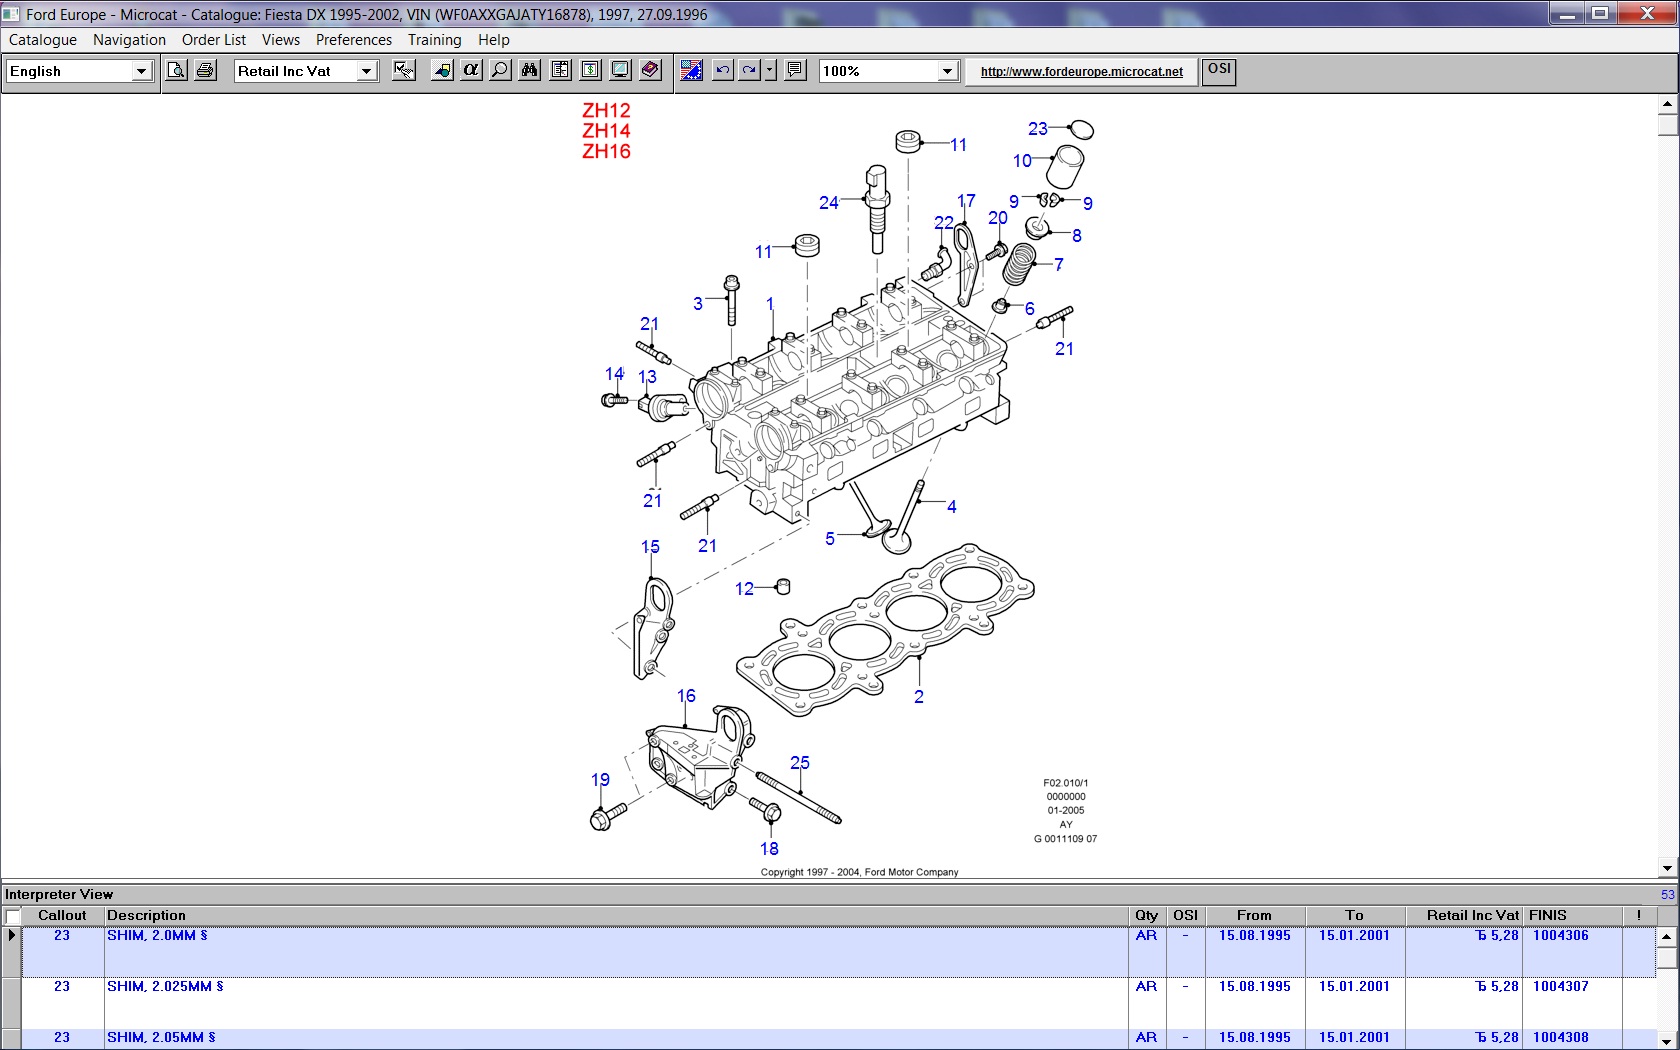This screenshot has height=1050, width=1680.
Task: Click callout 18 bolt label
Action: coord(769,849)
